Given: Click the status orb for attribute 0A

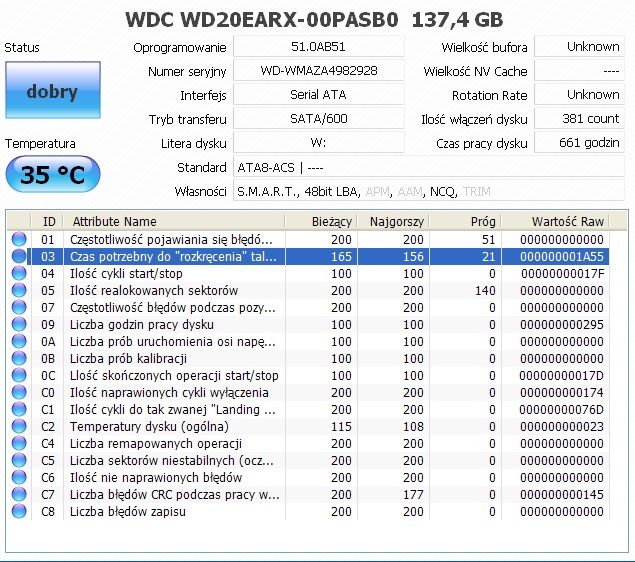Looking at the screenshot, I should click(19, 341).
